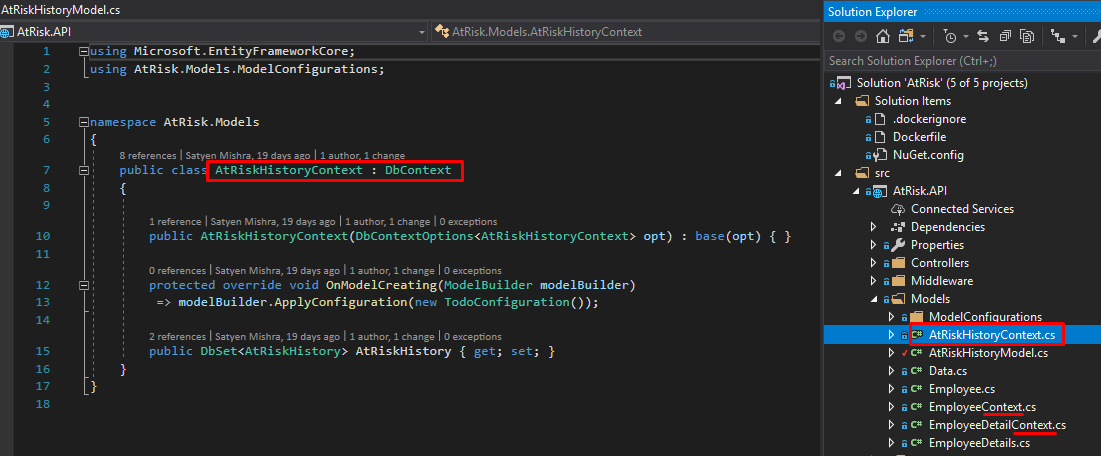Click the Forward arrow in Solution Explorer
The height and width of the screenshot is (456, 1101).
coord(861,36)
